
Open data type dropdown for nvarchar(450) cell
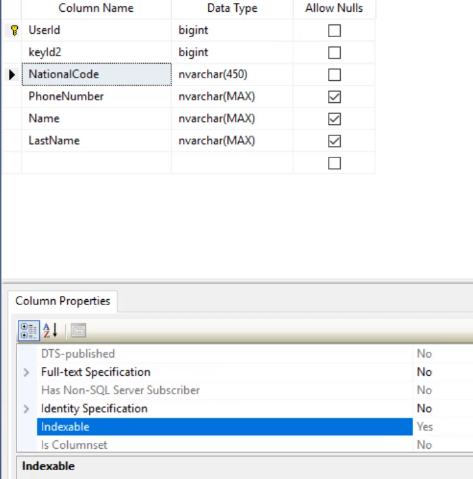click(x=232, y=74)
